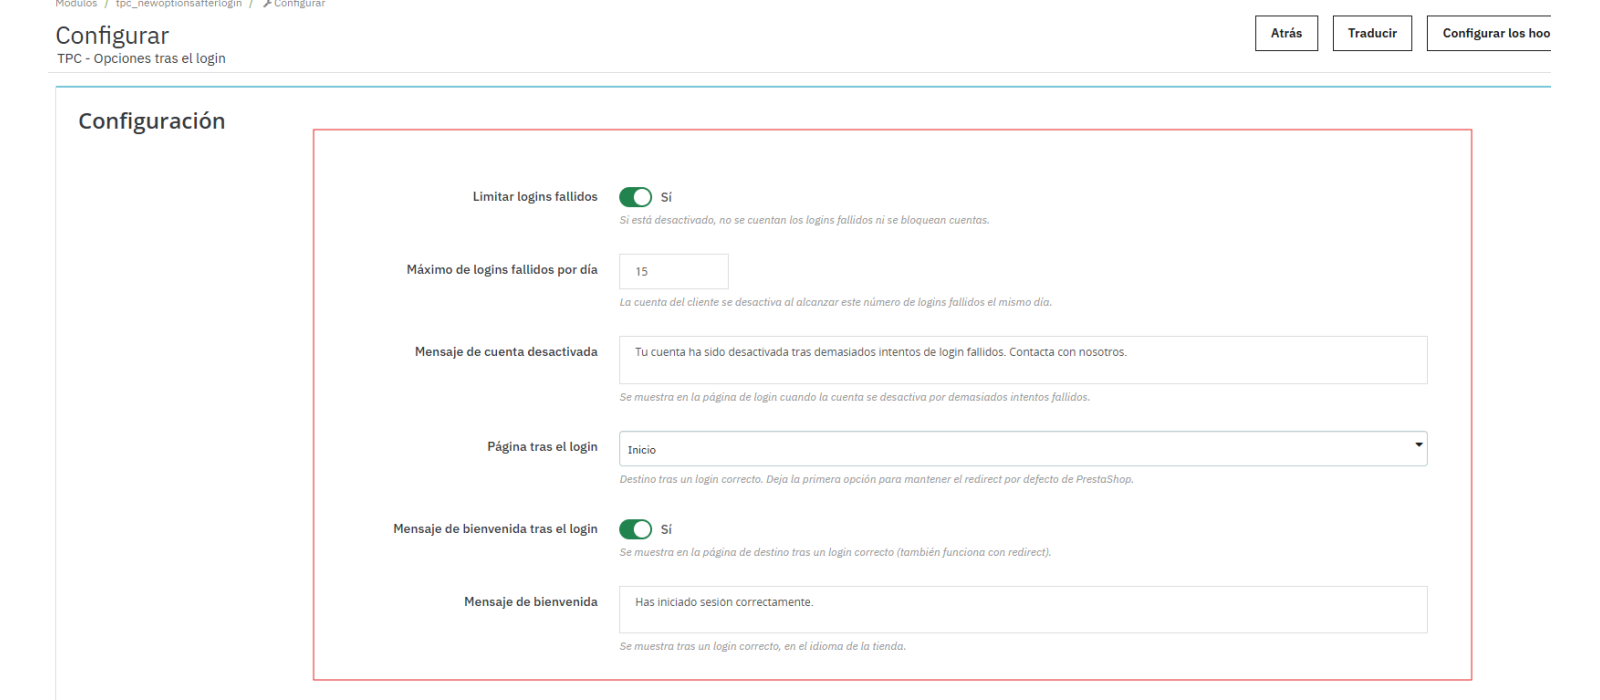Click the Página tras el login label
Viewport: 1600px width, 700px height.
[x=542, y=447]
